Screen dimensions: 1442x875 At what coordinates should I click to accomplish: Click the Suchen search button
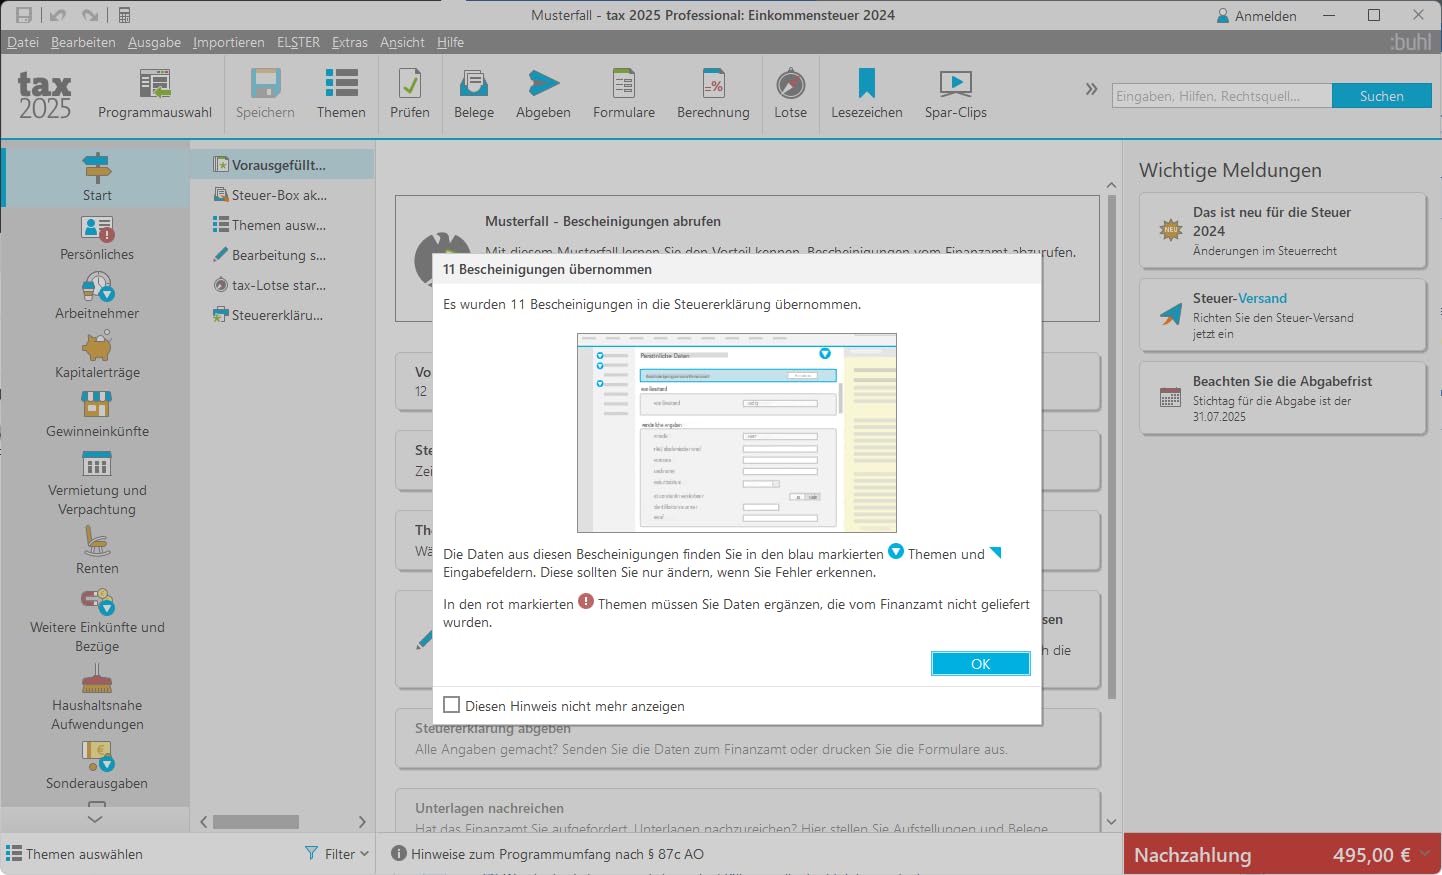tap(1381, 96)
